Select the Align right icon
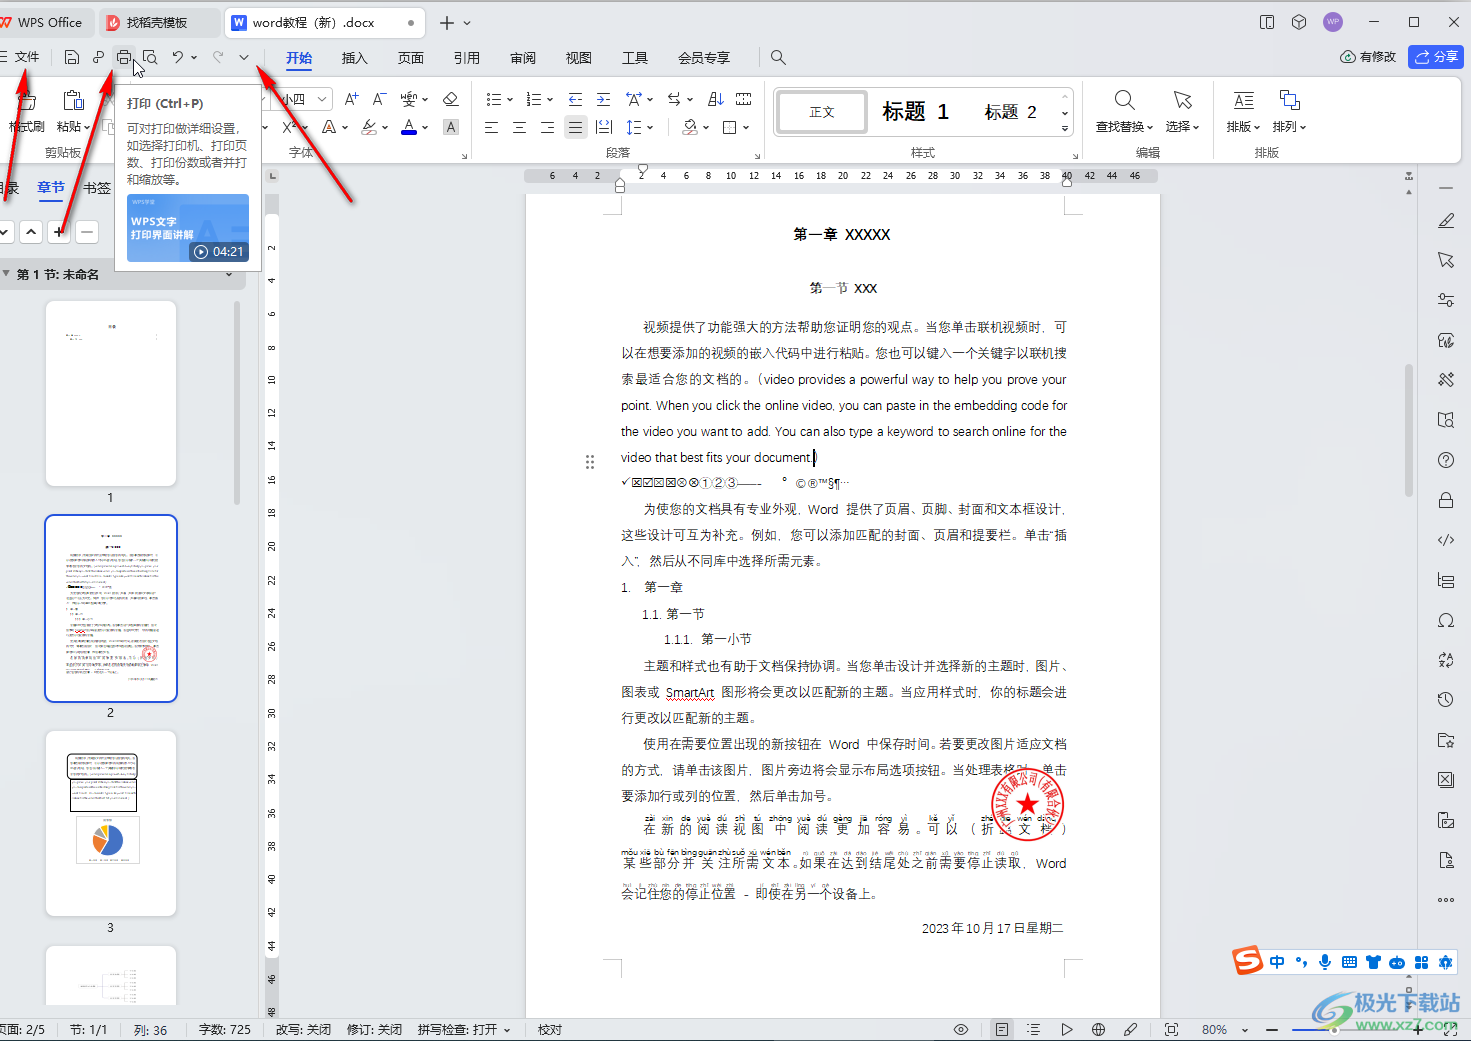The image size is (1471, 1041). 547,127
